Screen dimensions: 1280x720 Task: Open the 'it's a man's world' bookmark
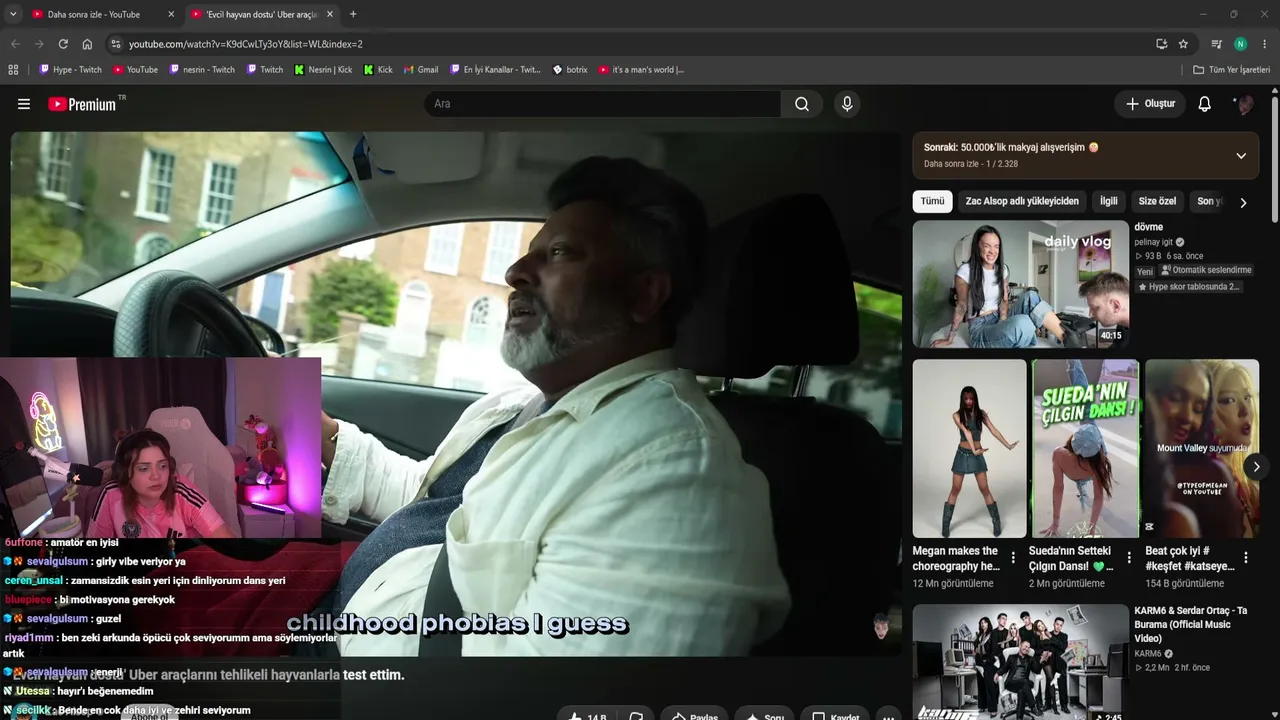pos(641,70)
